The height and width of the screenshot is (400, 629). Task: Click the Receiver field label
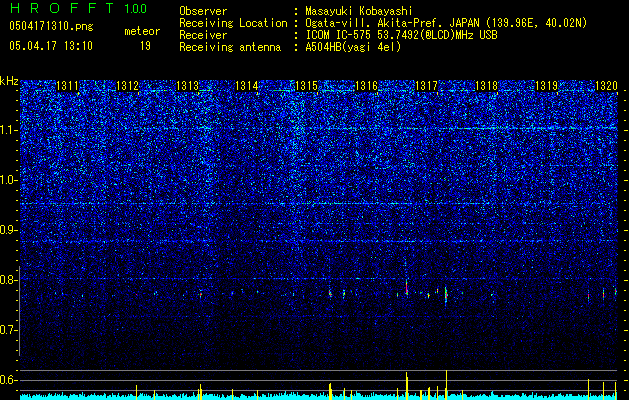point(203,35)
